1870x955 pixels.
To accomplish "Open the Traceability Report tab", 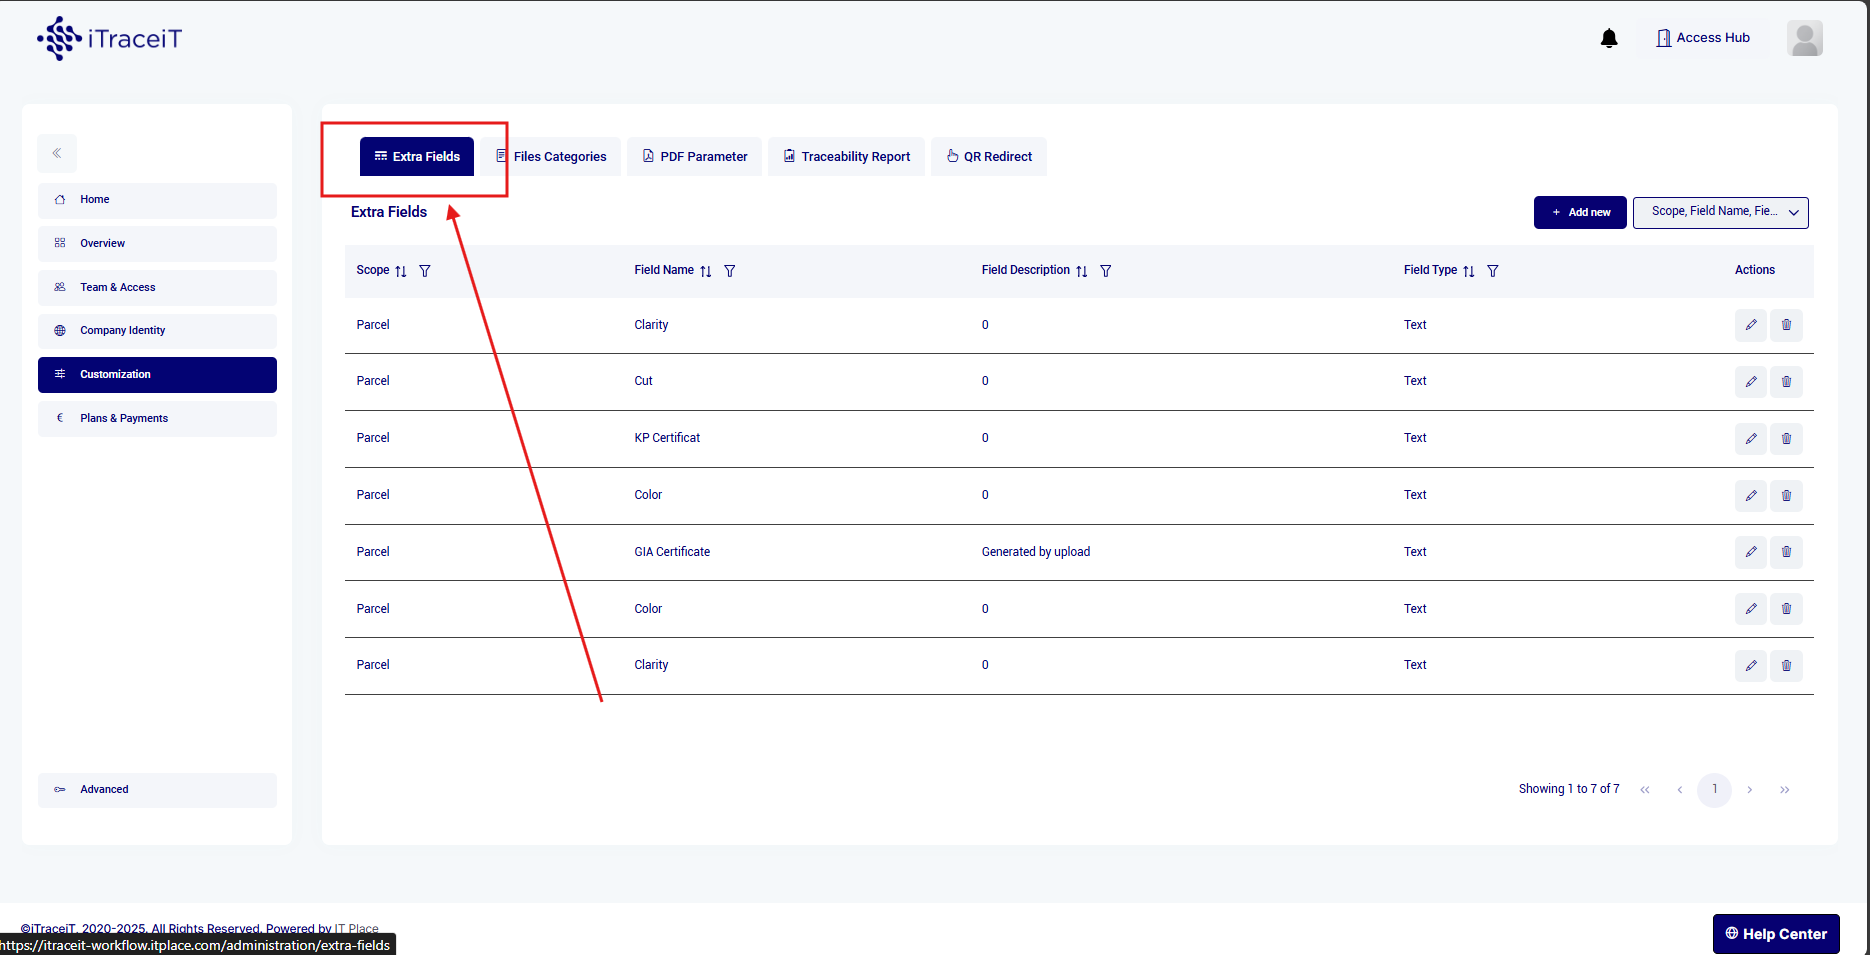I will [x=846, y=157].
